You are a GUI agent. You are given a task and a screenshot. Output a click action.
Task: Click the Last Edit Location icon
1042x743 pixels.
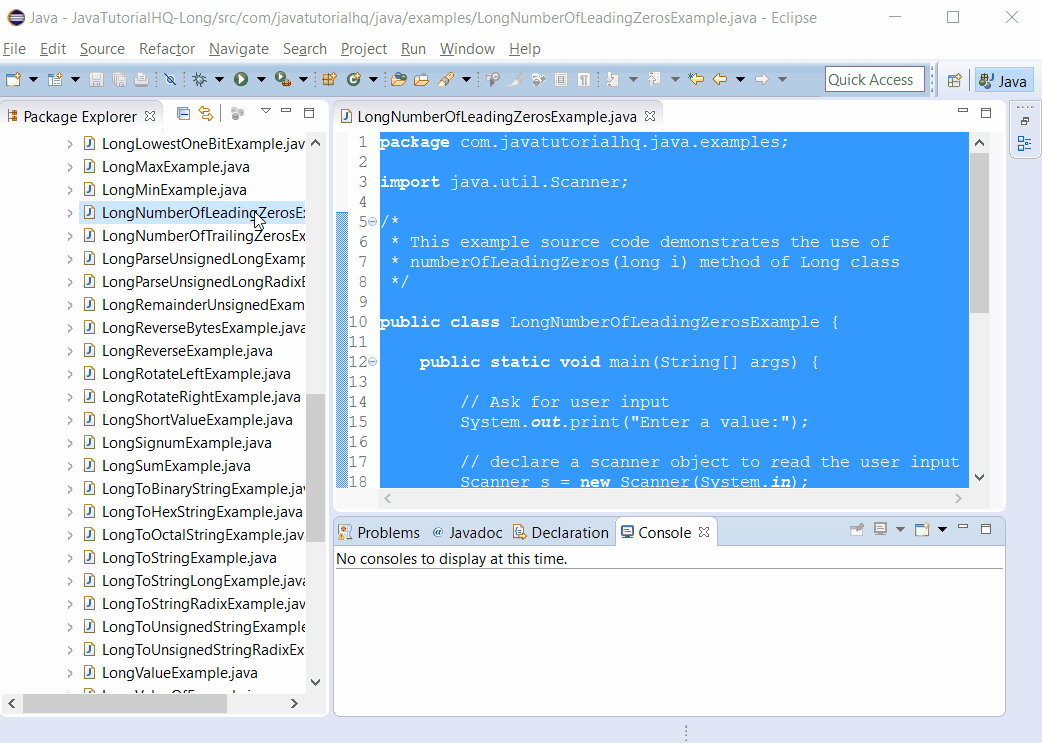pos(696,80)
